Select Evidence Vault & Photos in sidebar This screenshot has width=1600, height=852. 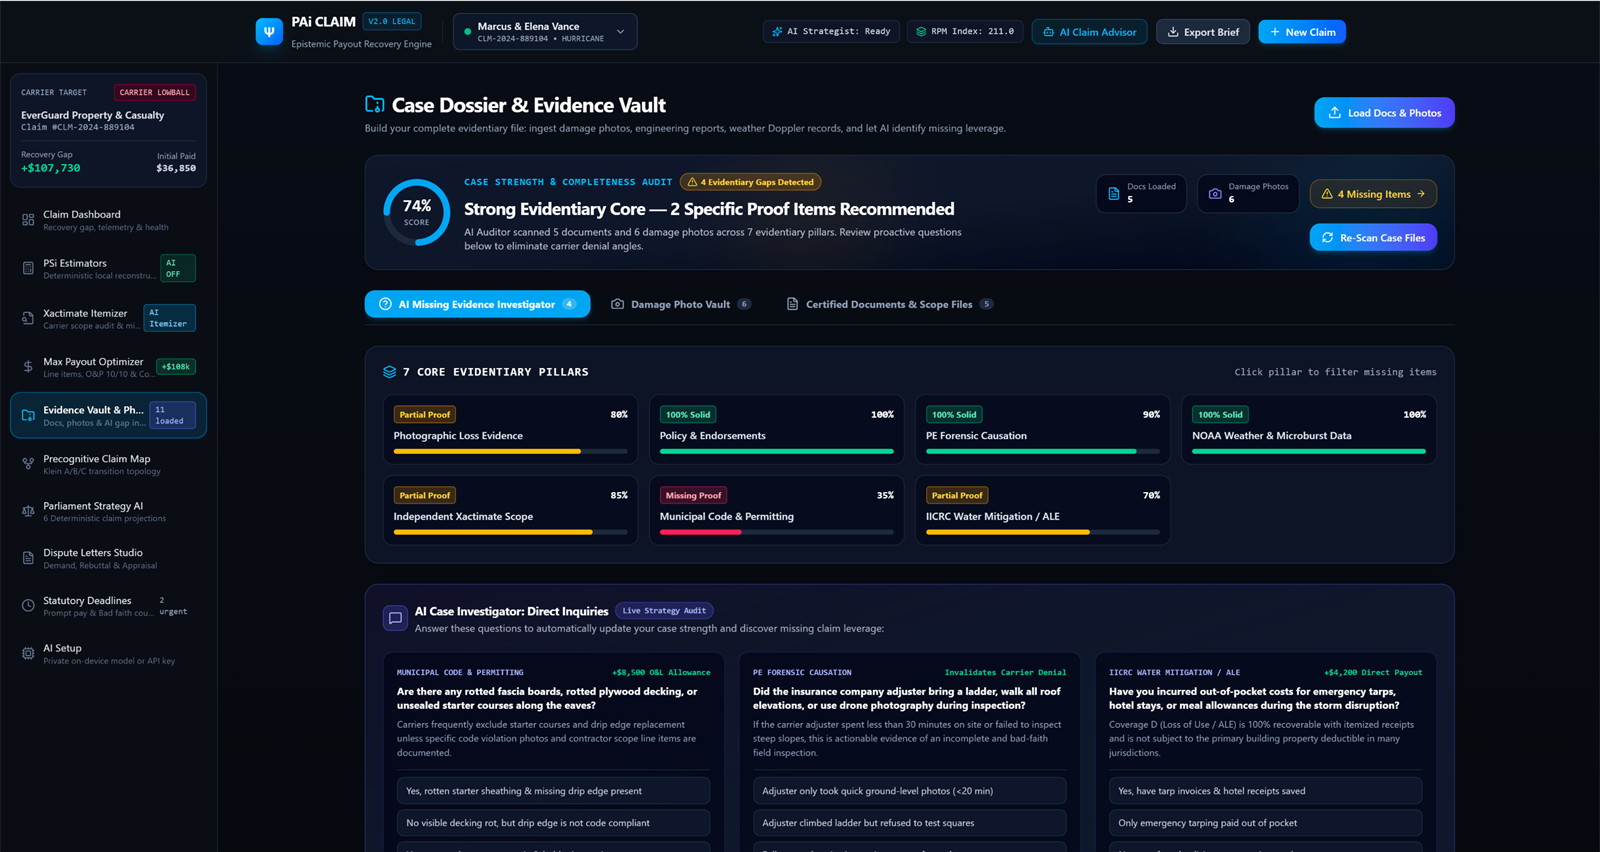pyautogui.click(x=108, y=415)
